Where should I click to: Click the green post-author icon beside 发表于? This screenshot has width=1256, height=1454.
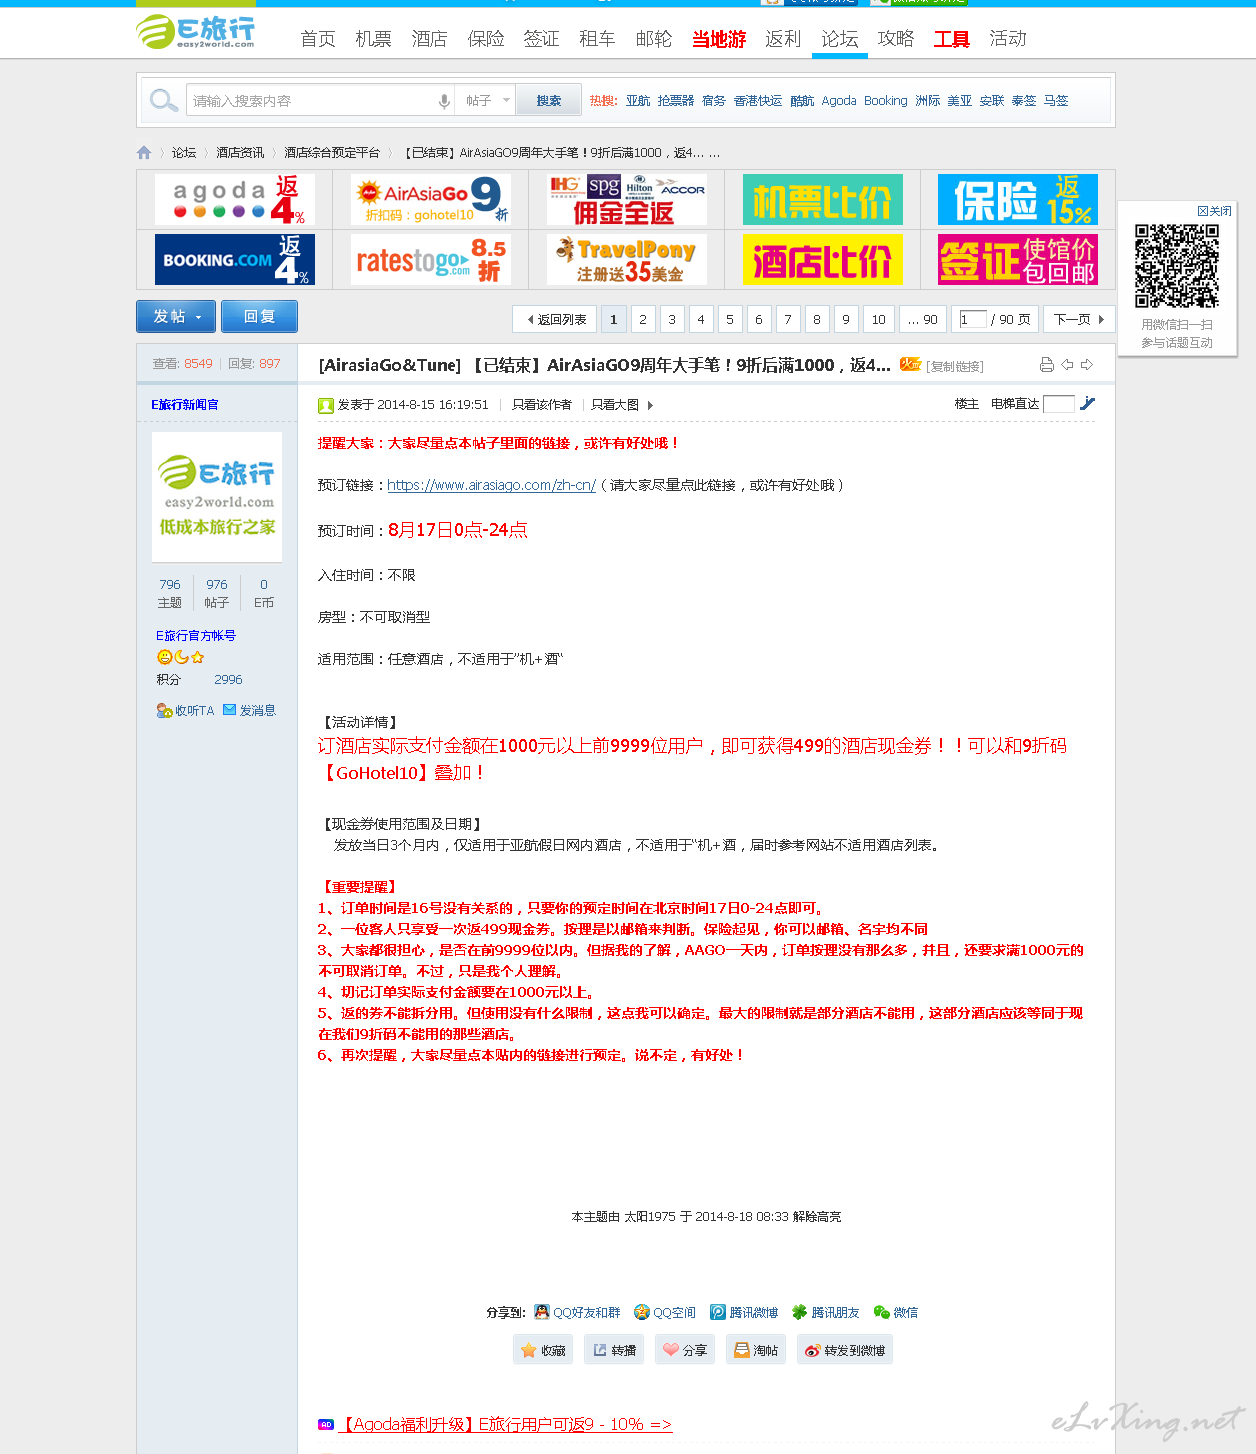326,405
